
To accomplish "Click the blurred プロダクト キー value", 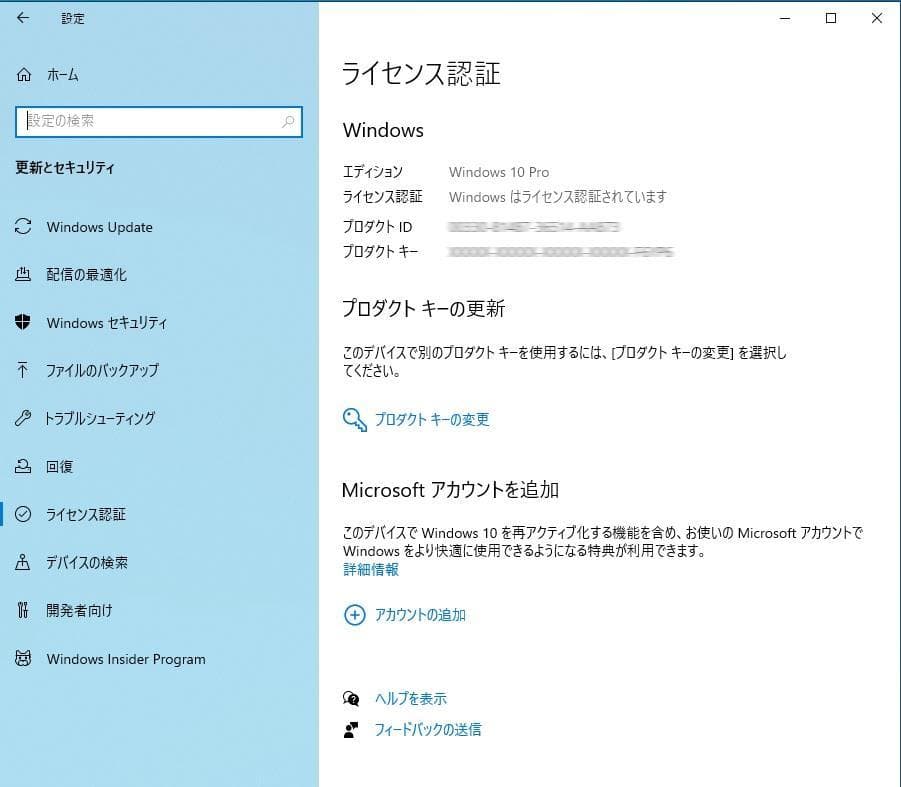I will click(x=561, y=252).
